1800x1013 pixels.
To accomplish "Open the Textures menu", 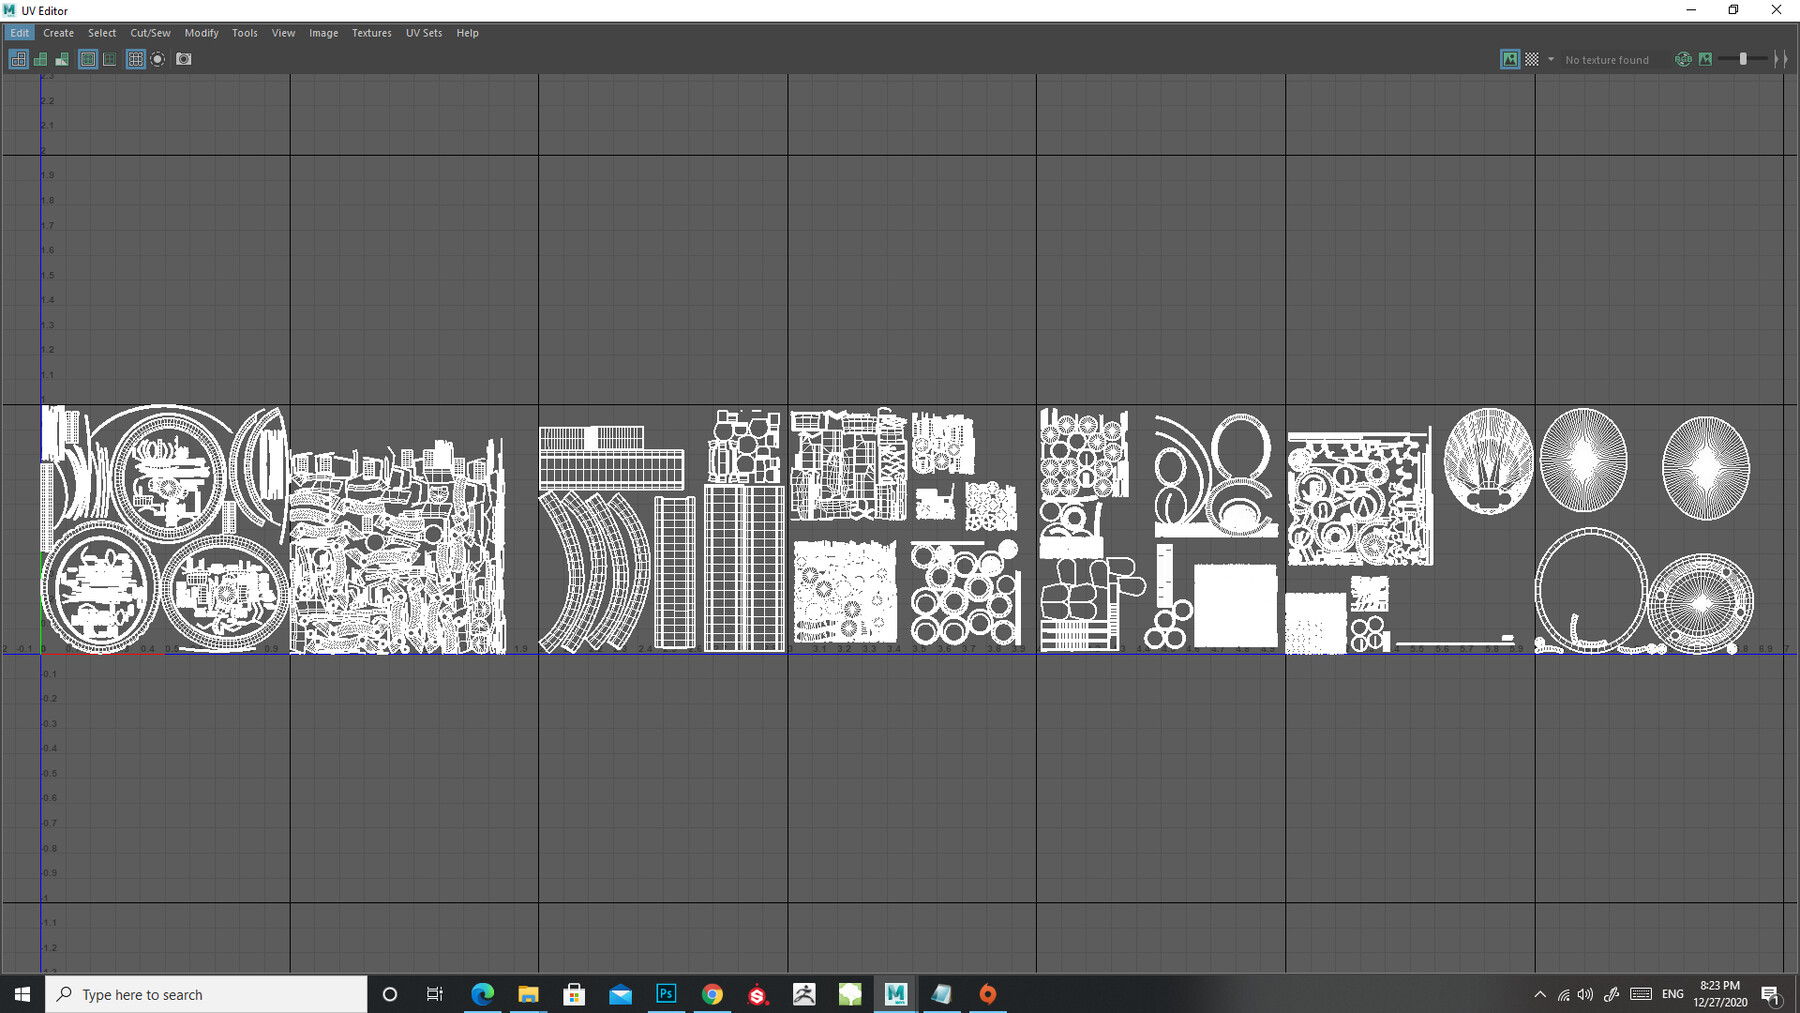I will point(371,33).
